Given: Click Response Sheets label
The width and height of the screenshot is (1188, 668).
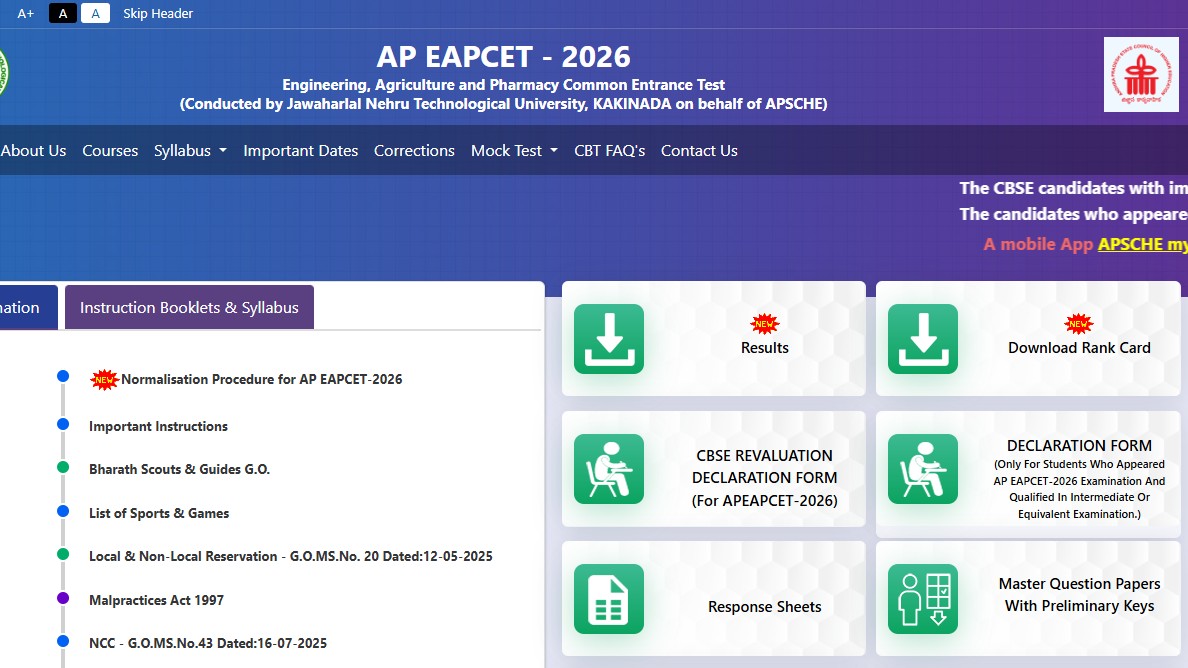Looking at the screenshot, I should (x=764, y=607).
